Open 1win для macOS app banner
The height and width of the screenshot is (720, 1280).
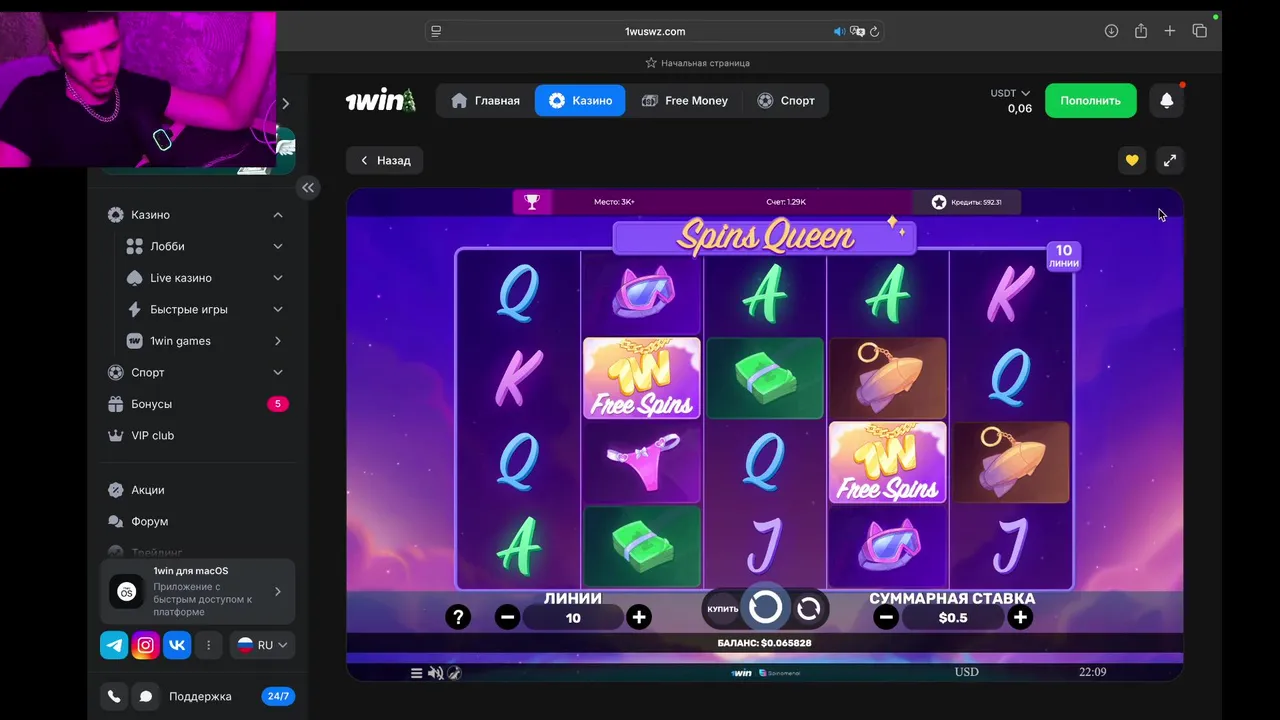point(197,591)
